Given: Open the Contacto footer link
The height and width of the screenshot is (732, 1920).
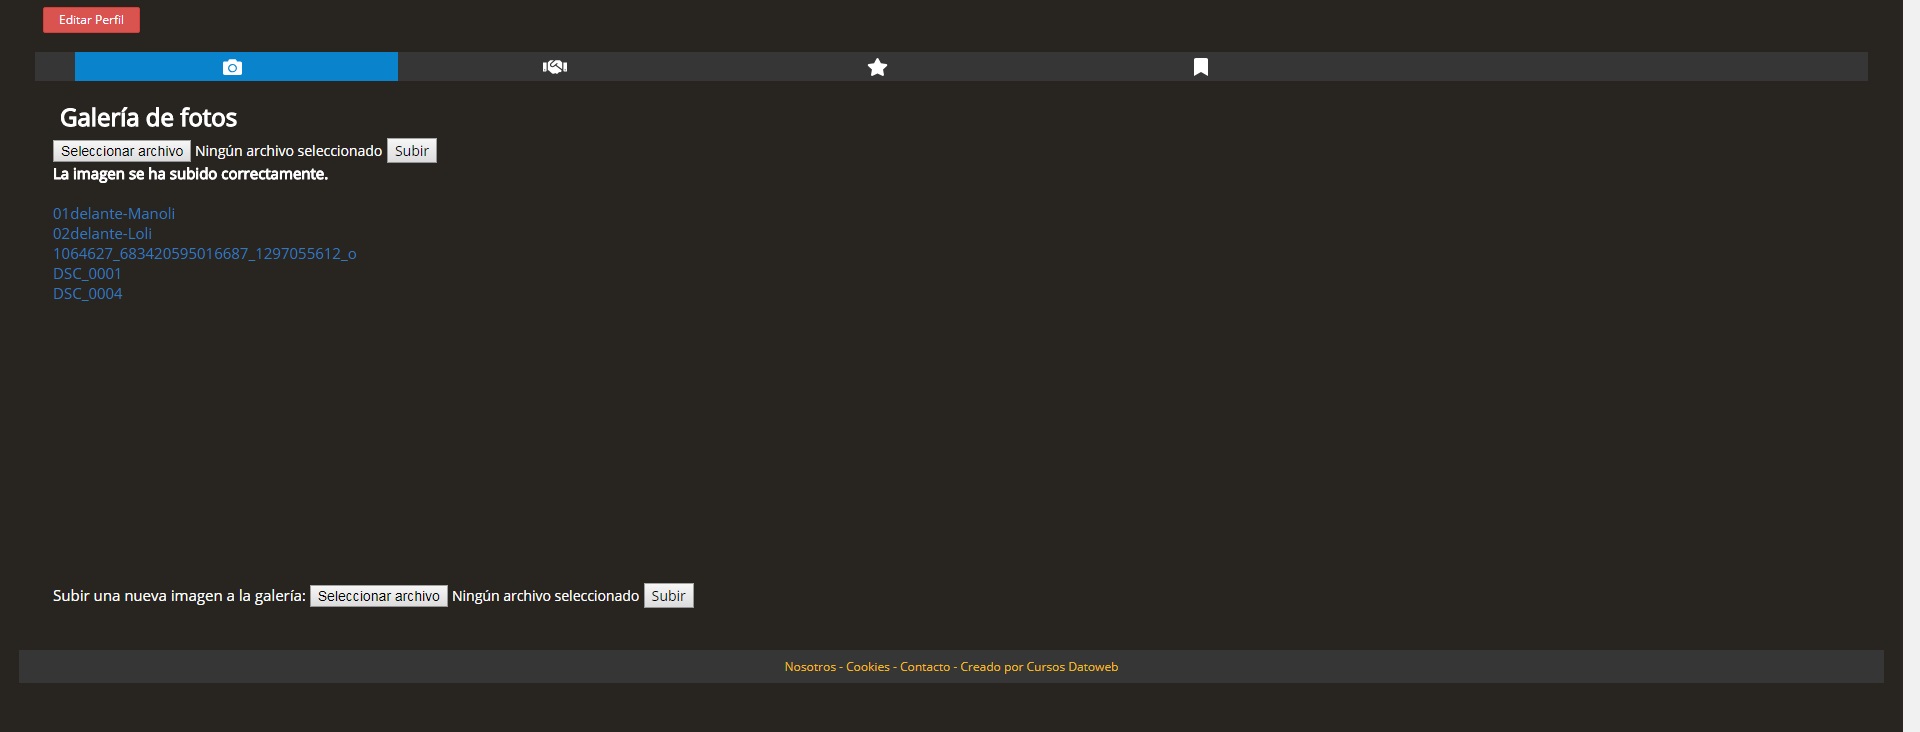Looking at the screenshot, I should click(925, 667).
